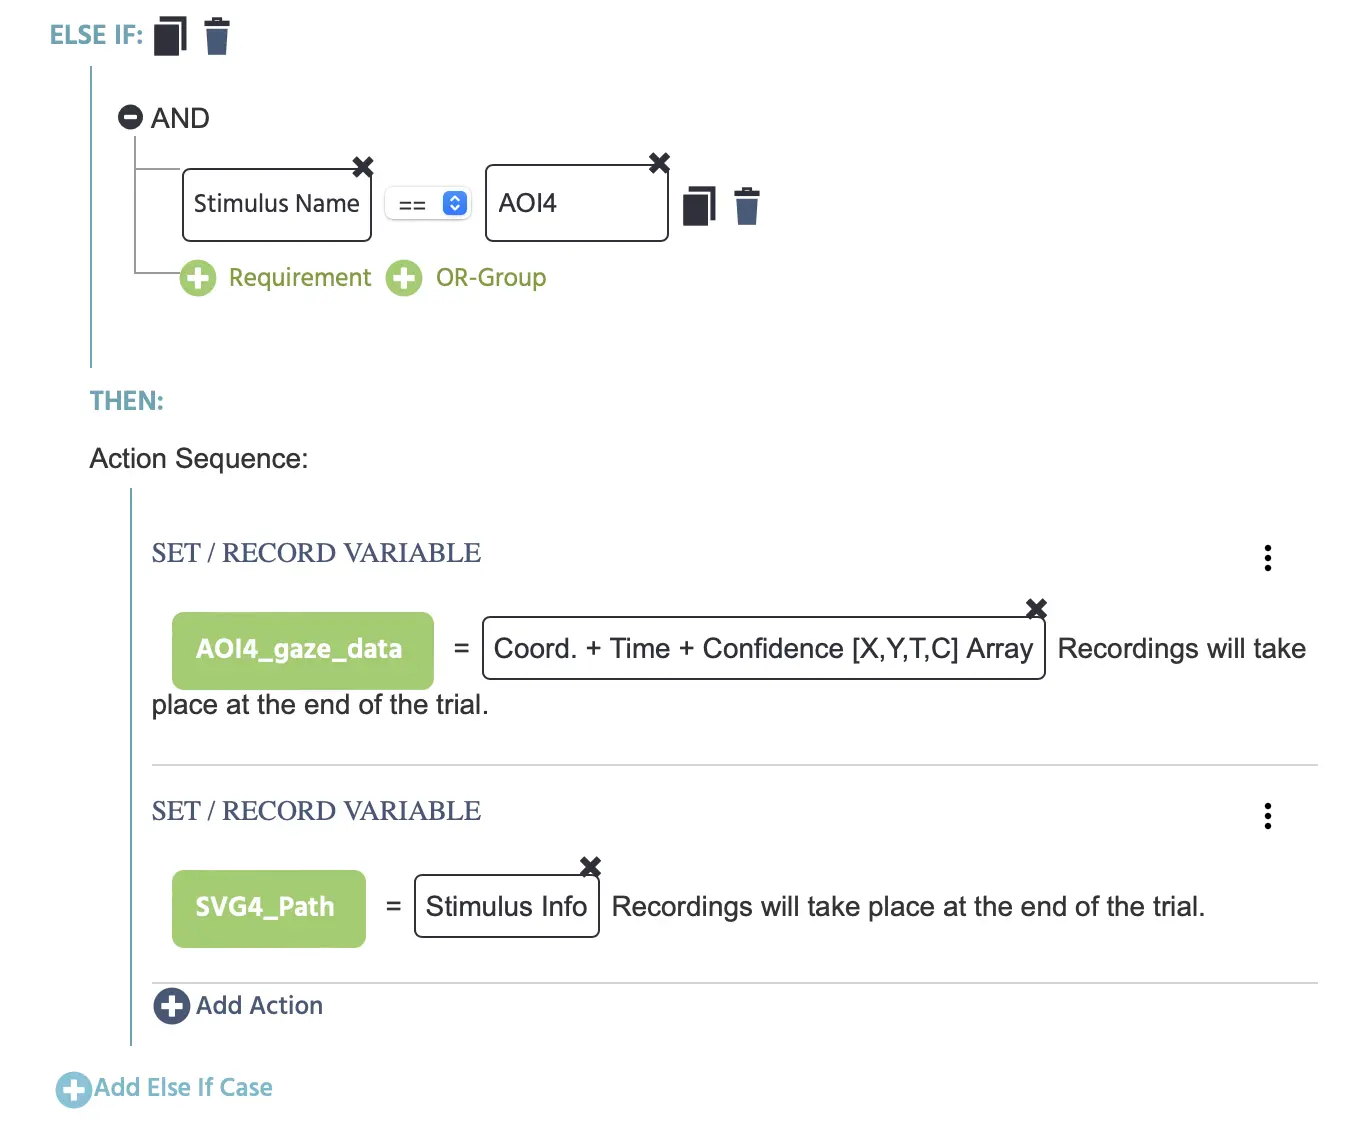Open options menu for SVG4_Path action
Viewport: 1354px width, 1144px height.
pyautogui.click(x=1268, y=816)
